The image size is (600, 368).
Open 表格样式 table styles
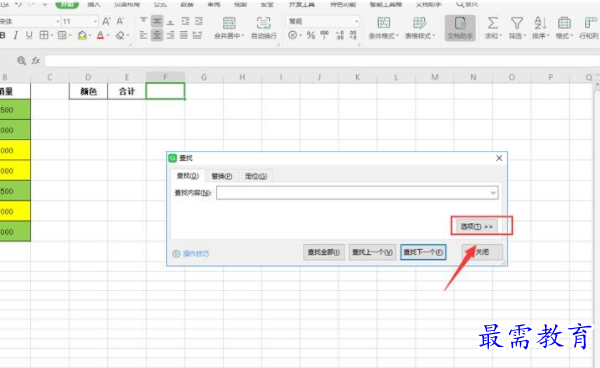click(420, 28)
